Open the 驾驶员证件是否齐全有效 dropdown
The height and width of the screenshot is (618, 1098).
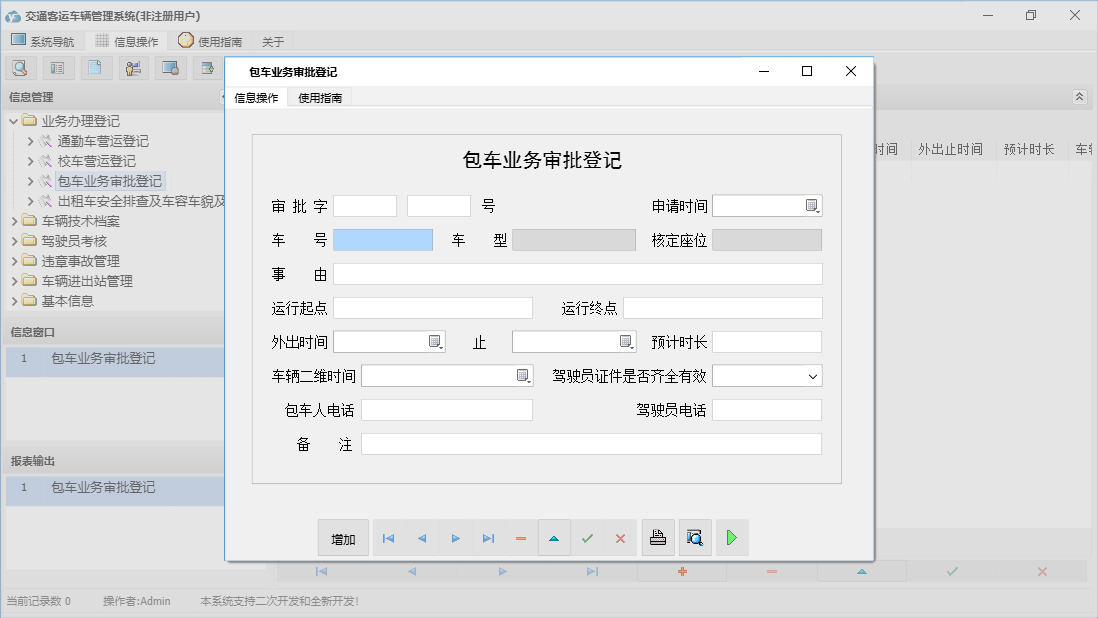tap(815, 375)
